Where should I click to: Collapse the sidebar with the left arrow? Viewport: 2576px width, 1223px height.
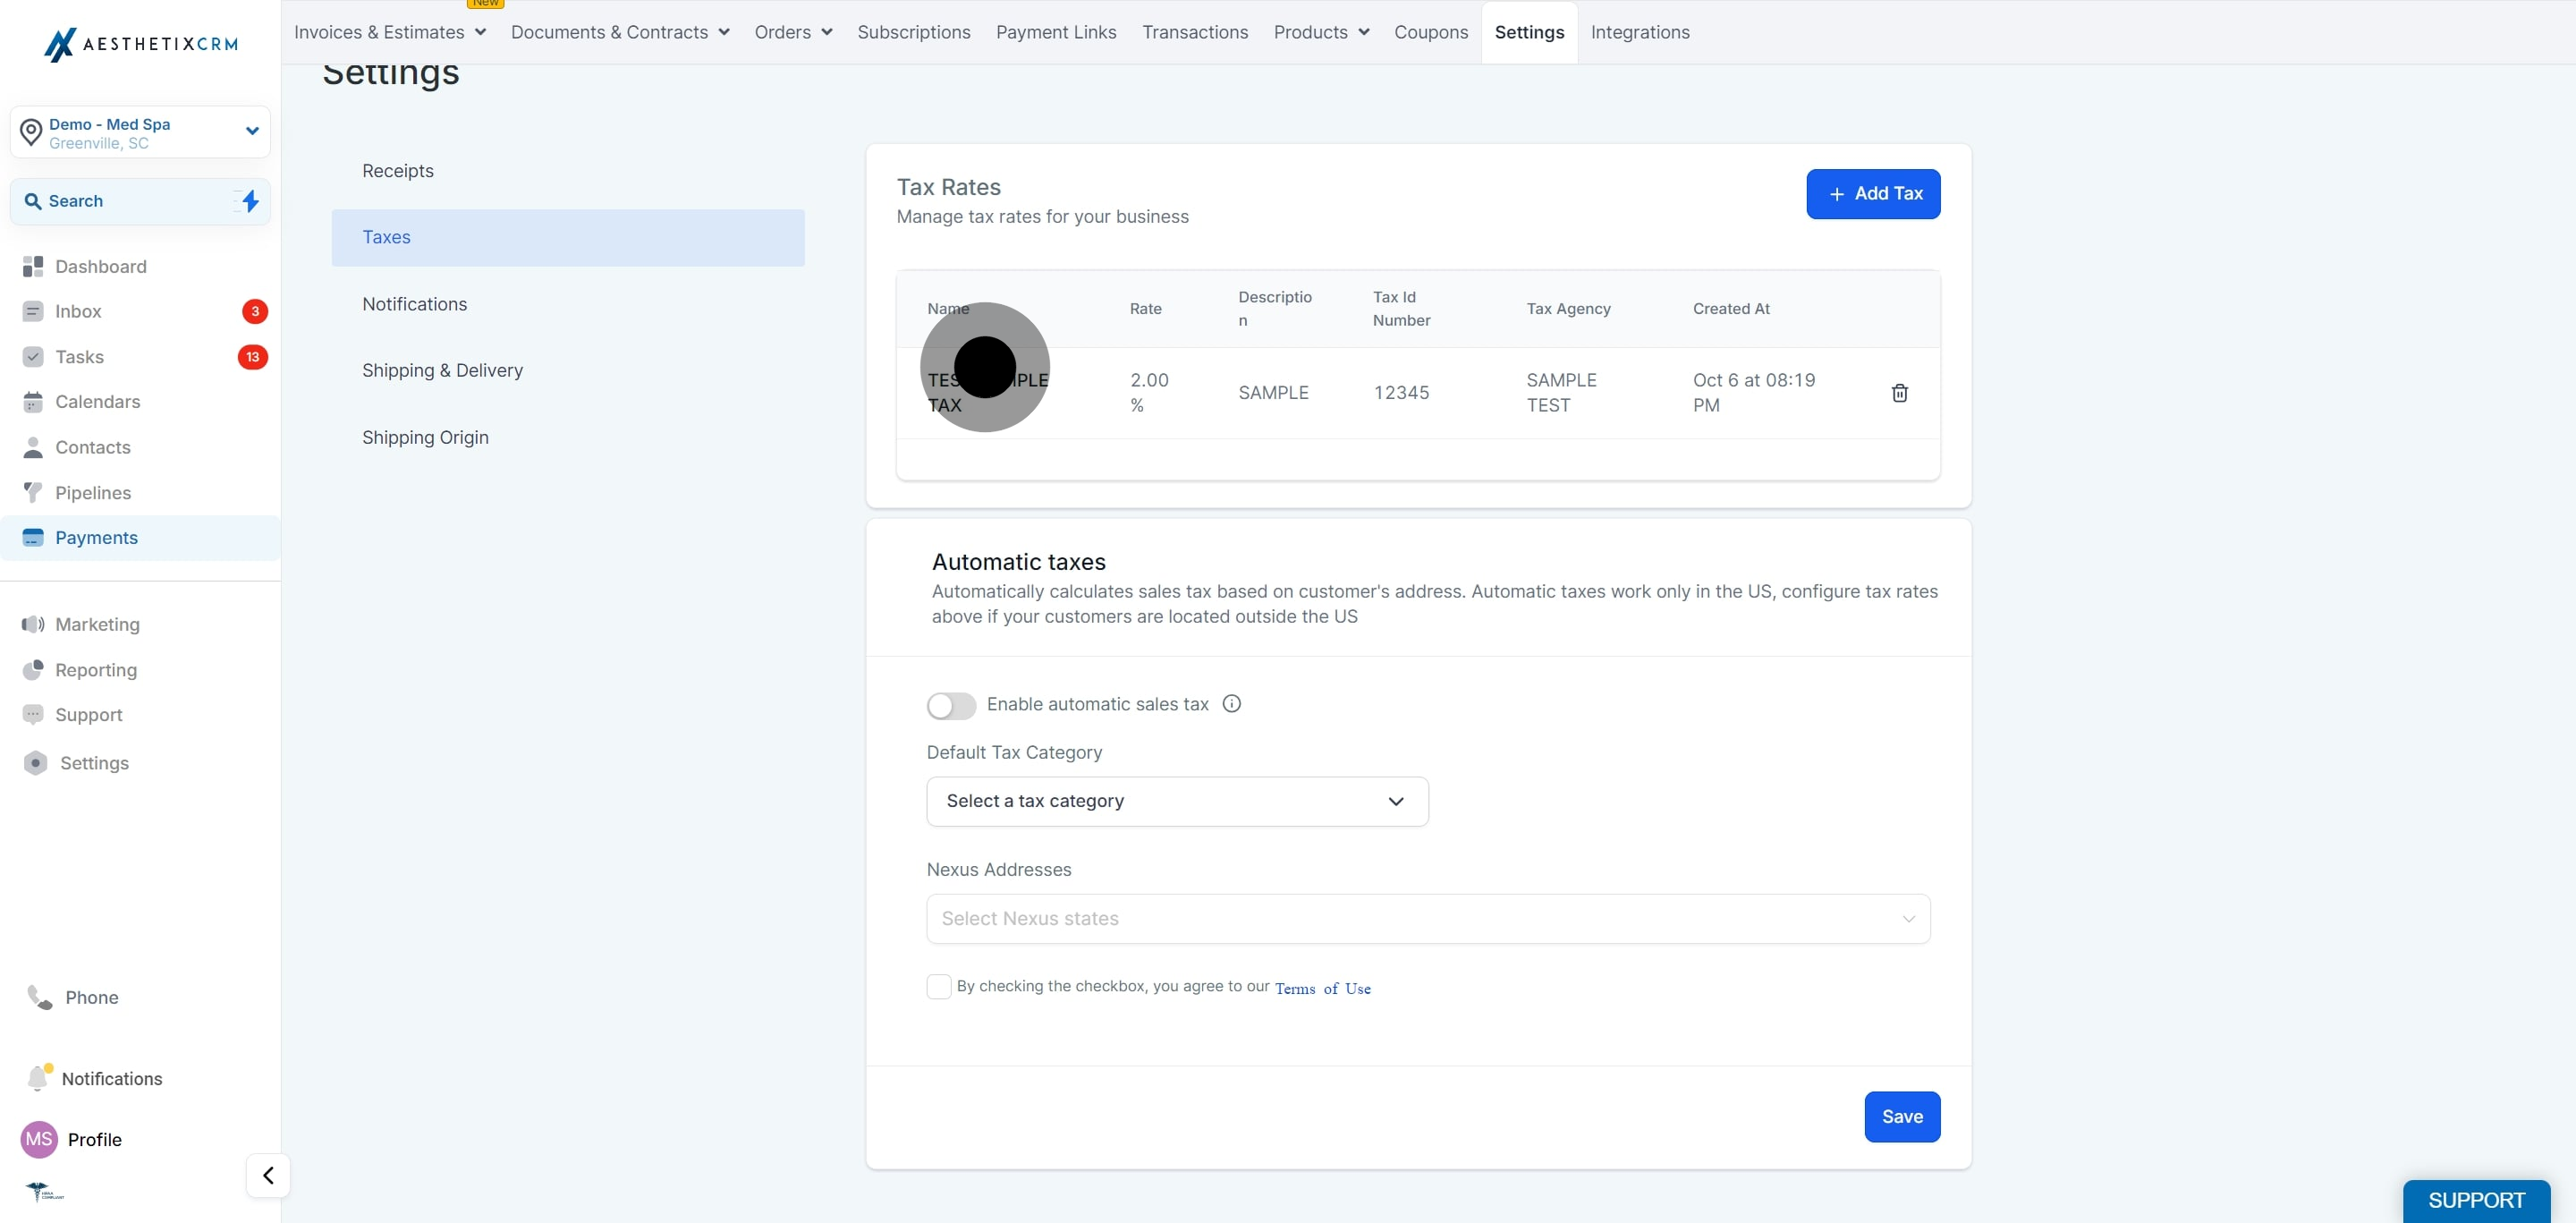[268, 1175]
